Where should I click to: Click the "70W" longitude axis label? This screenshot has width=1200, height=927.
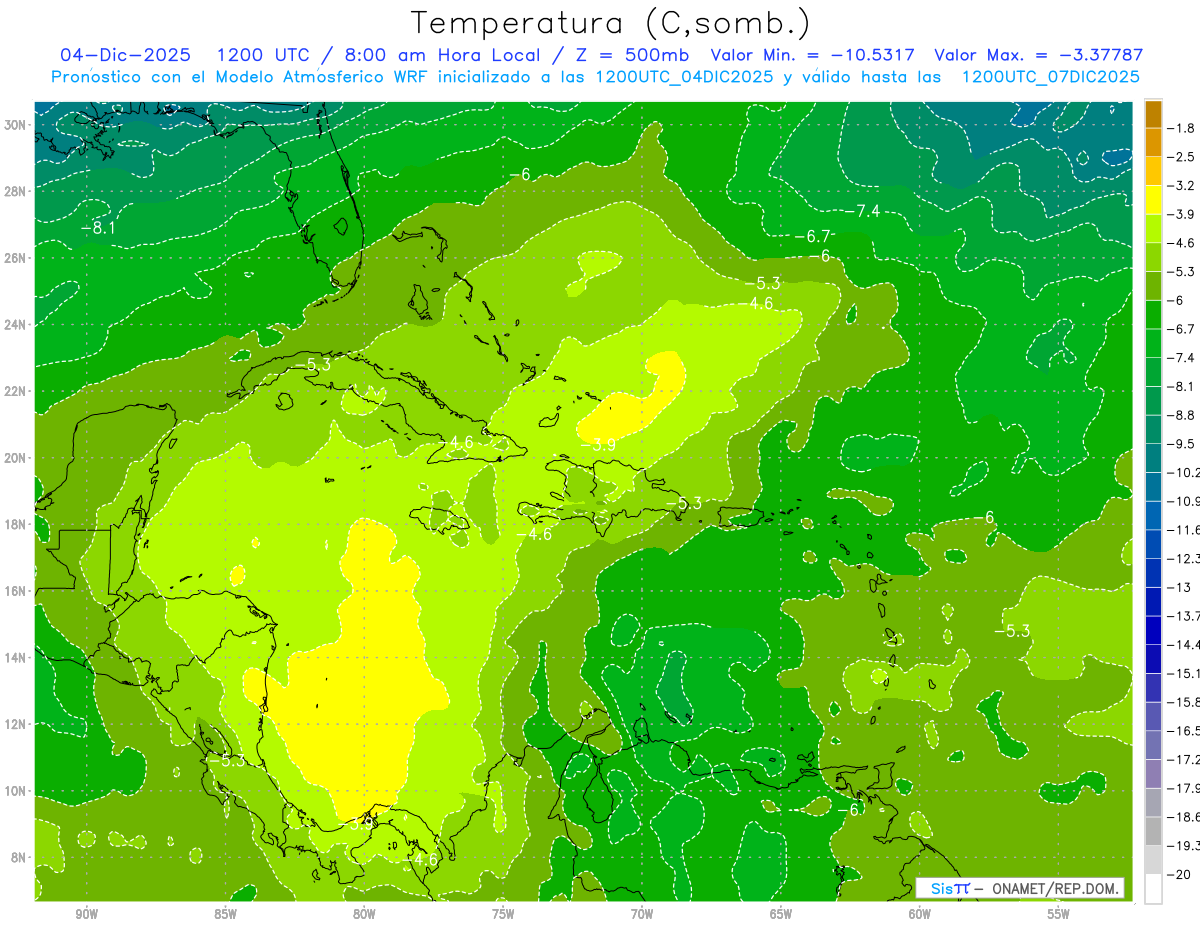tap(642, 913)
